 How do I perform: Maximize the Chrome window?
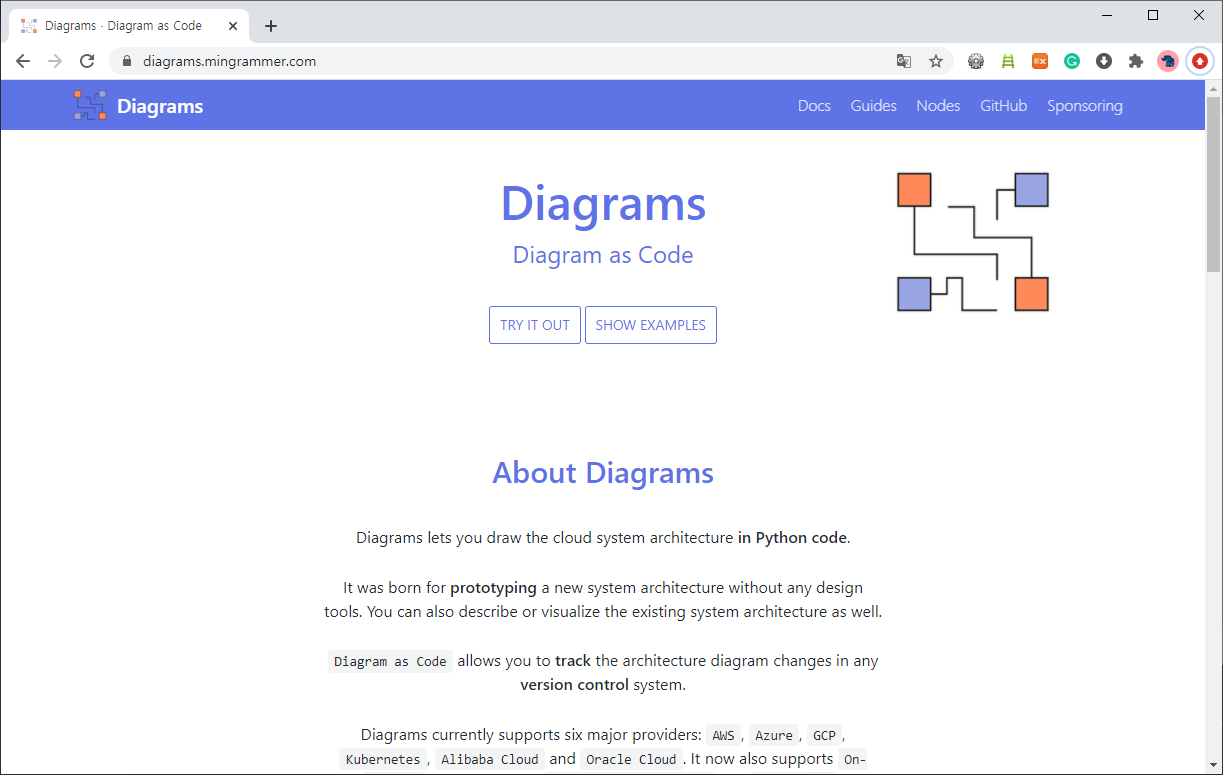[1153, 15]
